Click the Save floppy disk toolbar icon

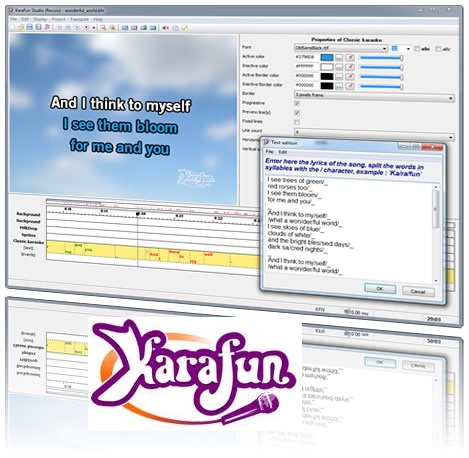click(x=30, y=27)
